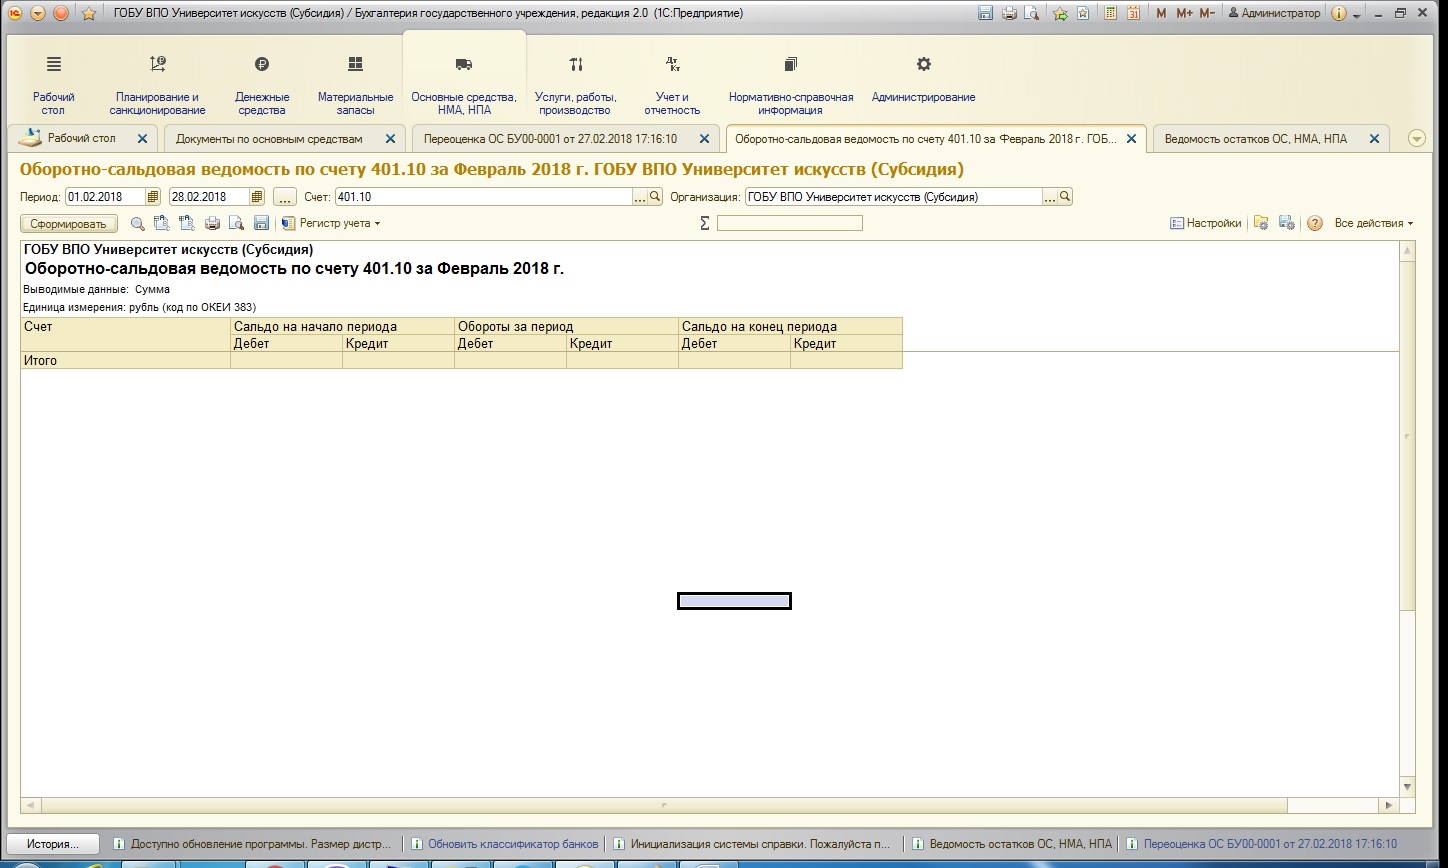Open the tab list dropdown at right of tabs
The height and width of the screenshot is (868, 1448).
point(1416,139)
